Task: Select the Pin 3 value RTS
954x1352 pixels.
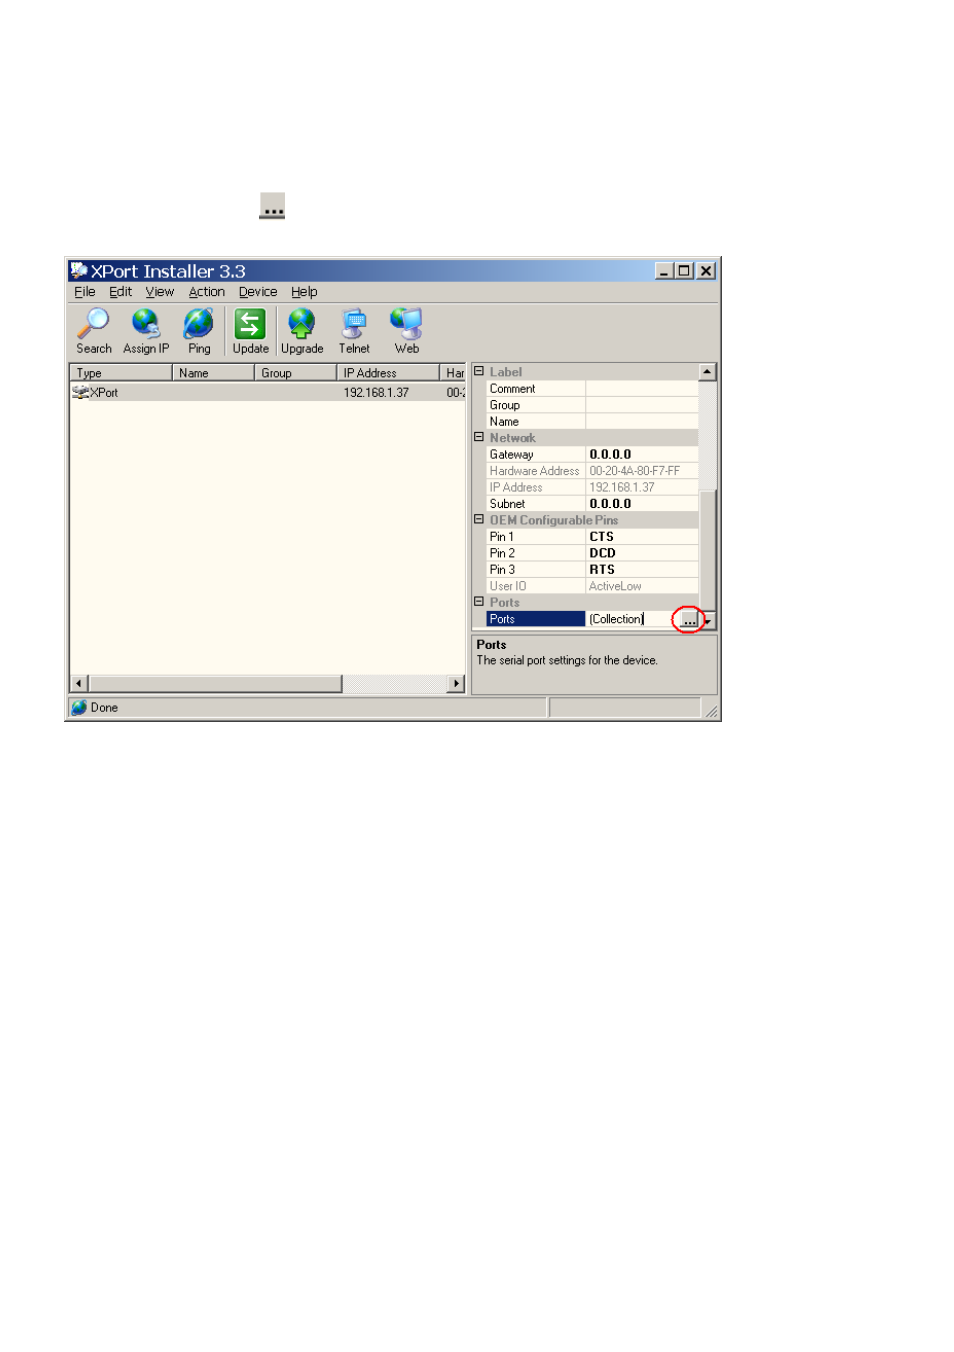Action: point(602,570)
